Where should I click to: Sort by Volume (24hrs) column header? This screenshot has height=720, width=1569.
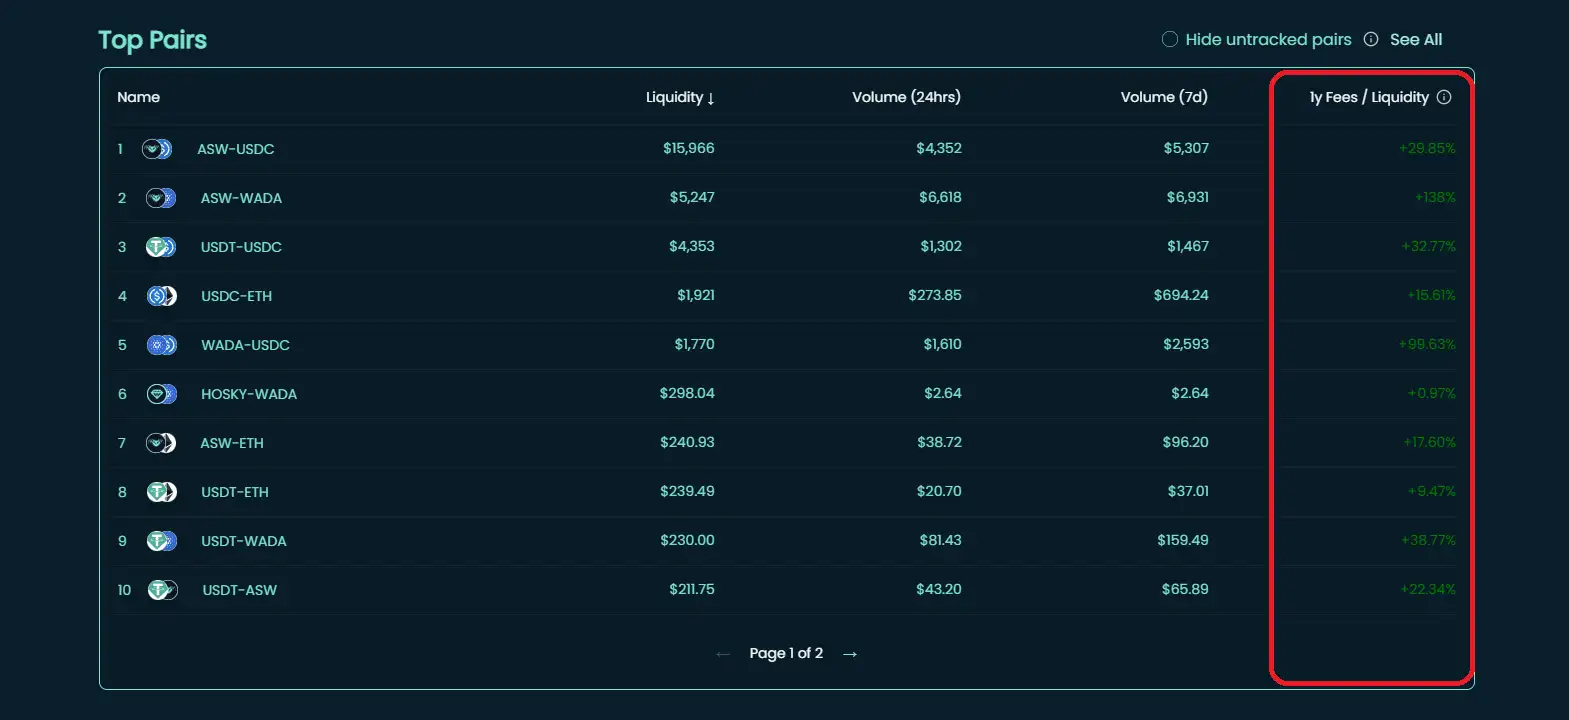[906, 97]
